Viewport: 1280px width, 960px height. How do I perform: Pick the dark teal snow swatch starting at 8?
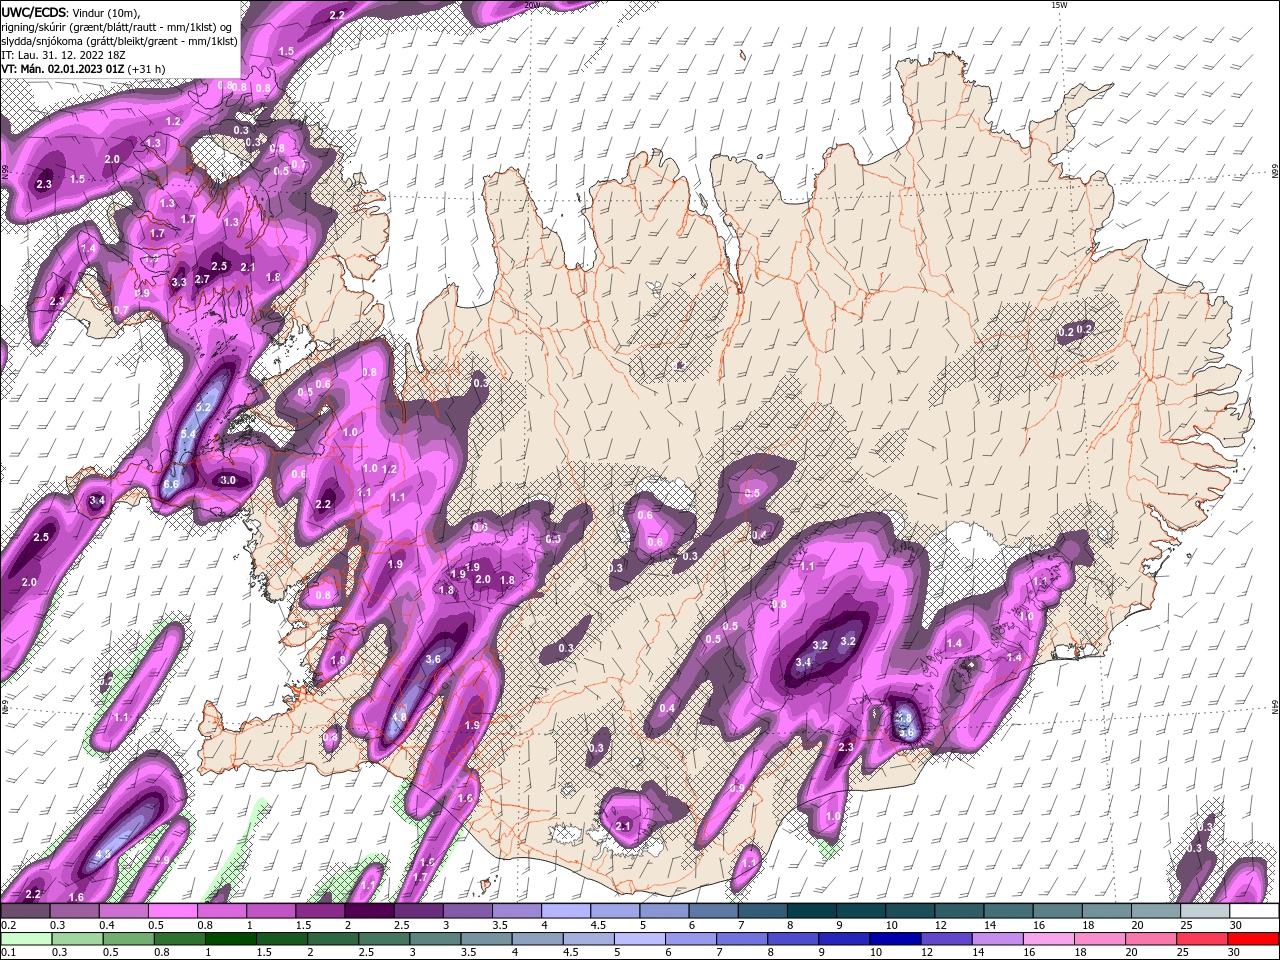coord(811,910)
